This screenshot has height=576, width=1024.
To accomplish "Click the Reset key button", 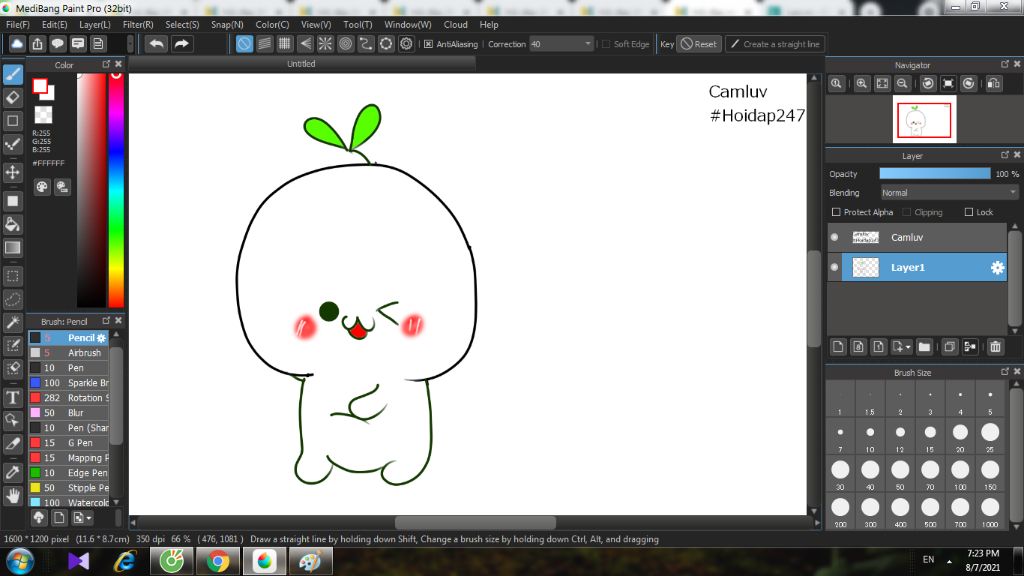I will [x=699, y=44].
